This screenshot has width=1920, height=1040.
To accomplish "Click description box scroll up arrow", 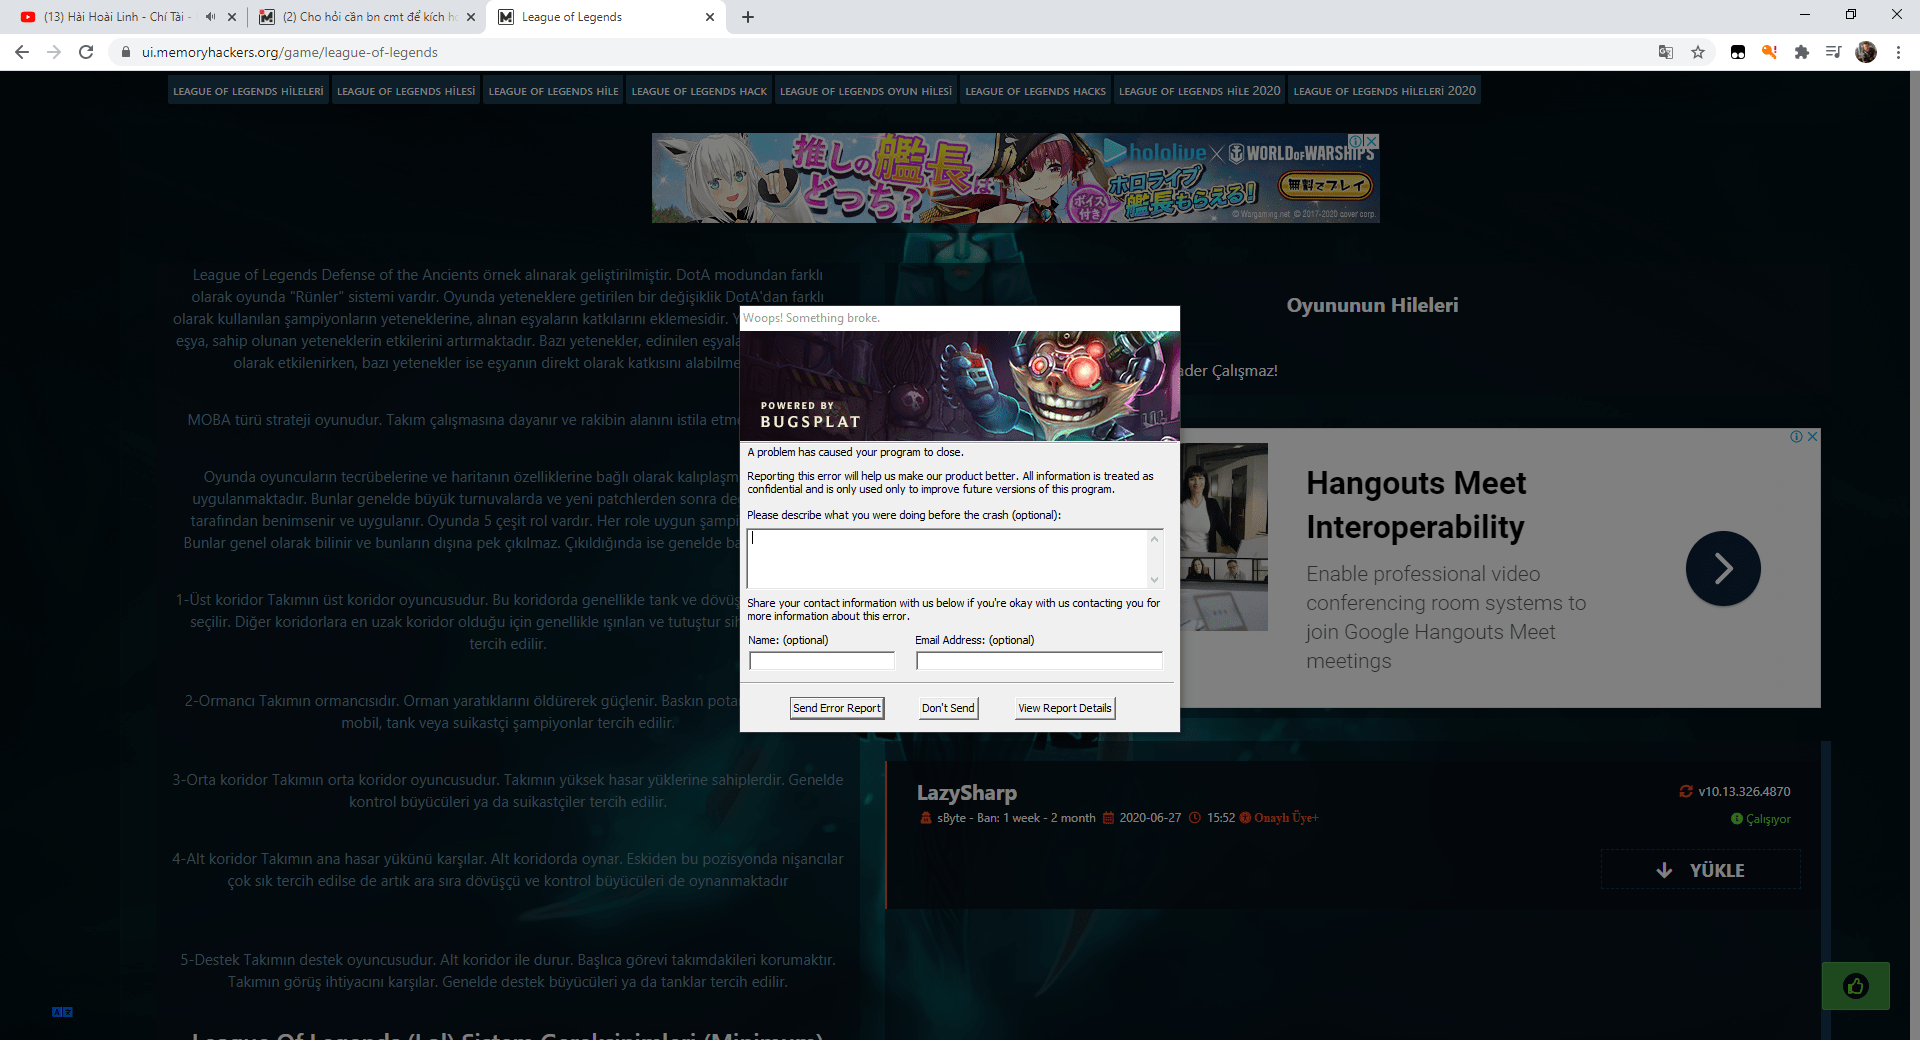I will [1155, 539].
